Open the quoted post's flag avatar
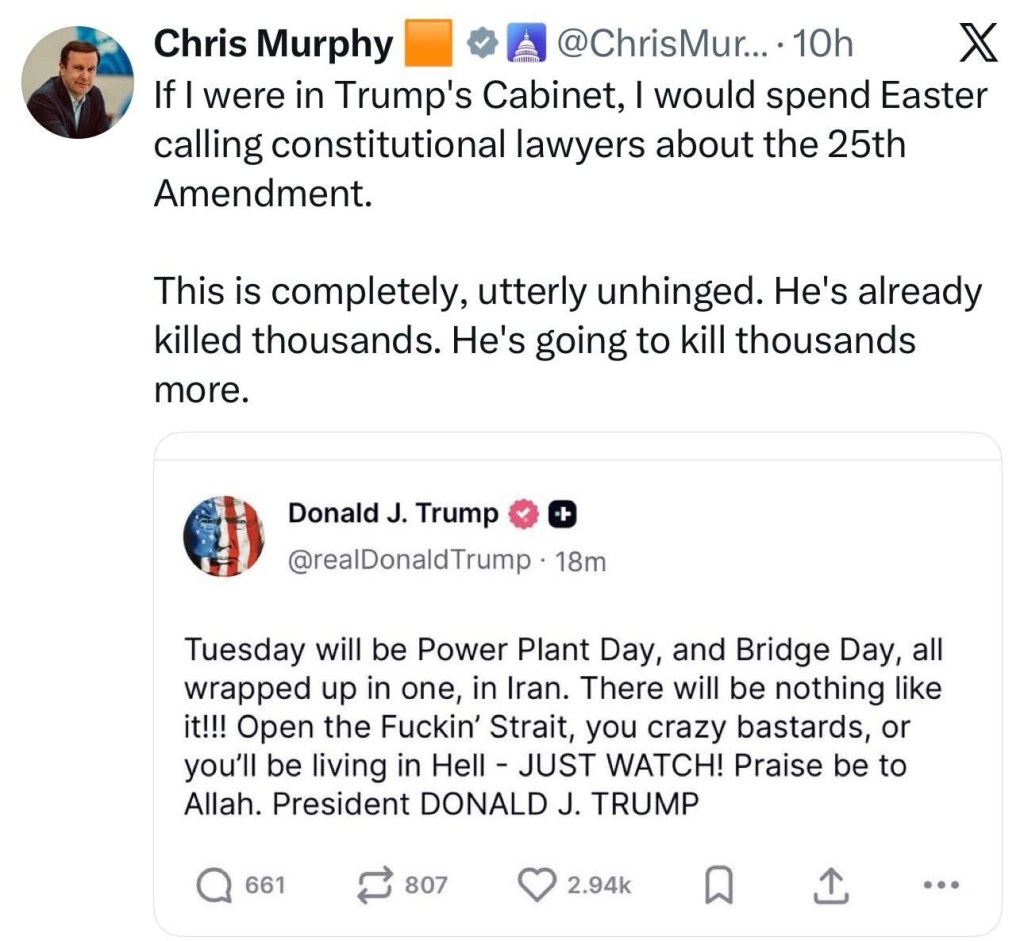The height and width of the screenshot is (941, 1024). (223, 537)
